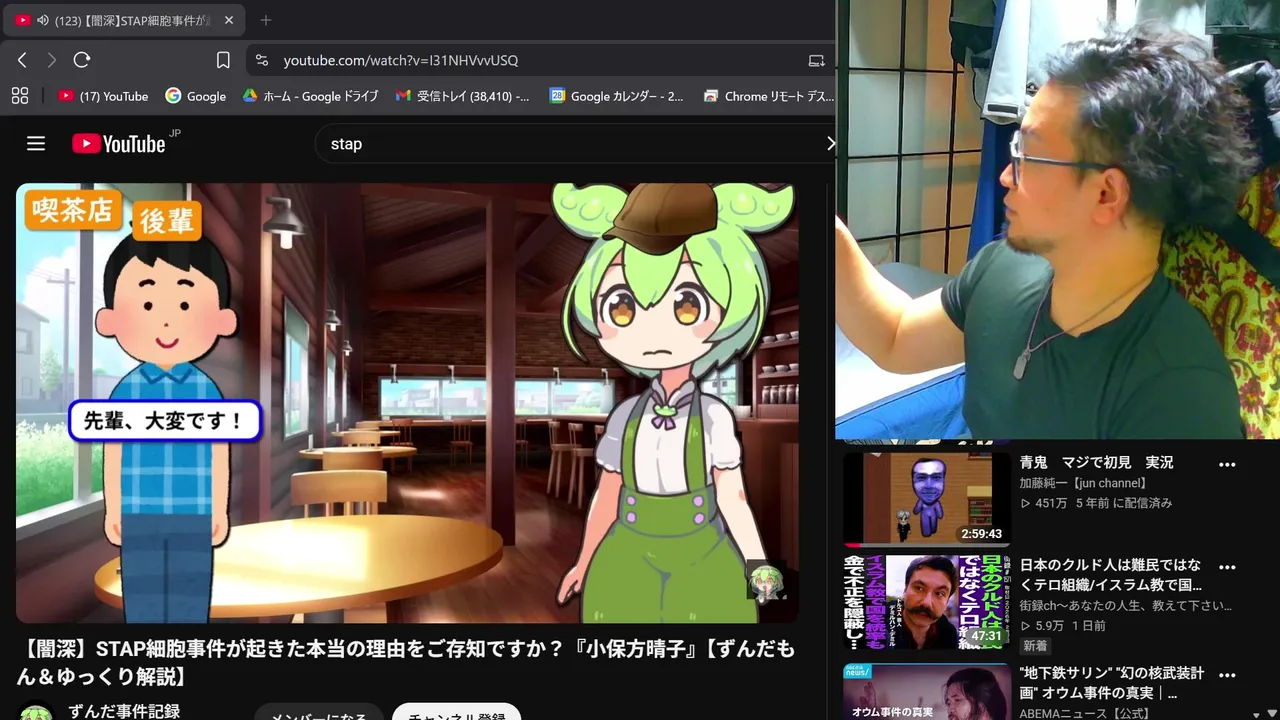Click the URL address bar
1280x720 pixels.
coord(540,60)
